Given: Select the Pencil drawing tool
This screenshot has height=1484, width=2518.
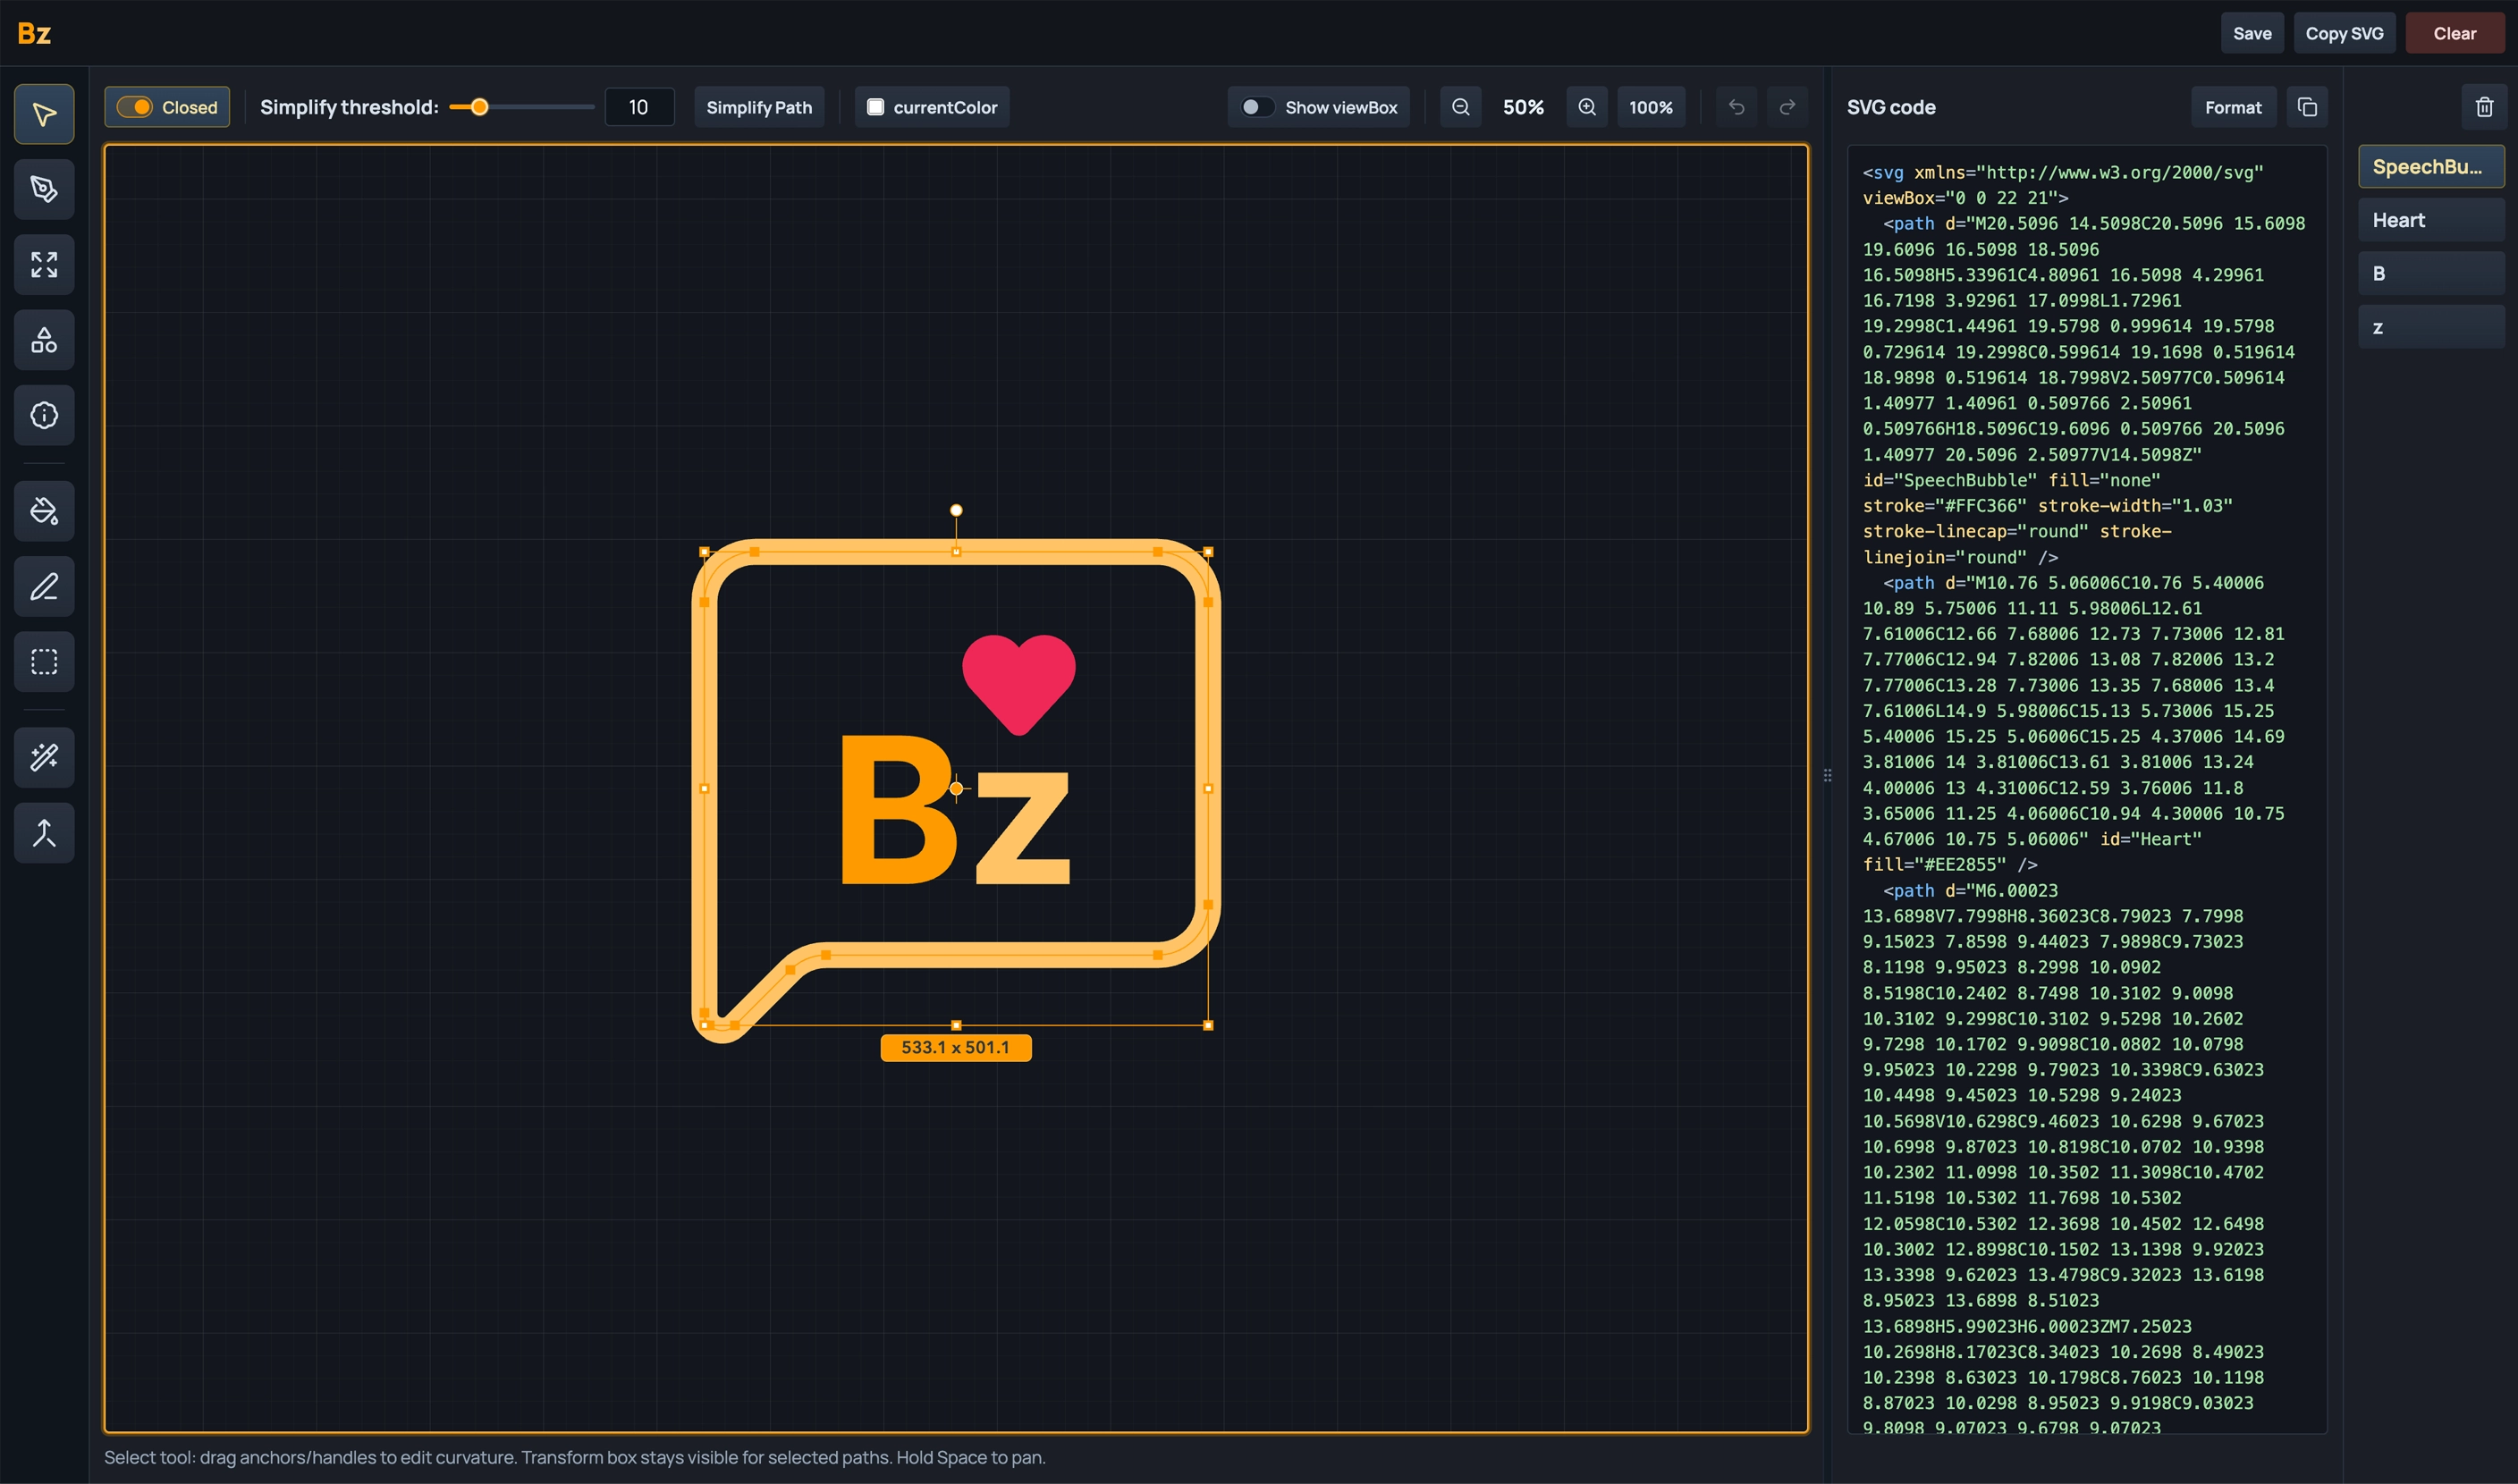Looking at the screenshot, I should (43, 586).
